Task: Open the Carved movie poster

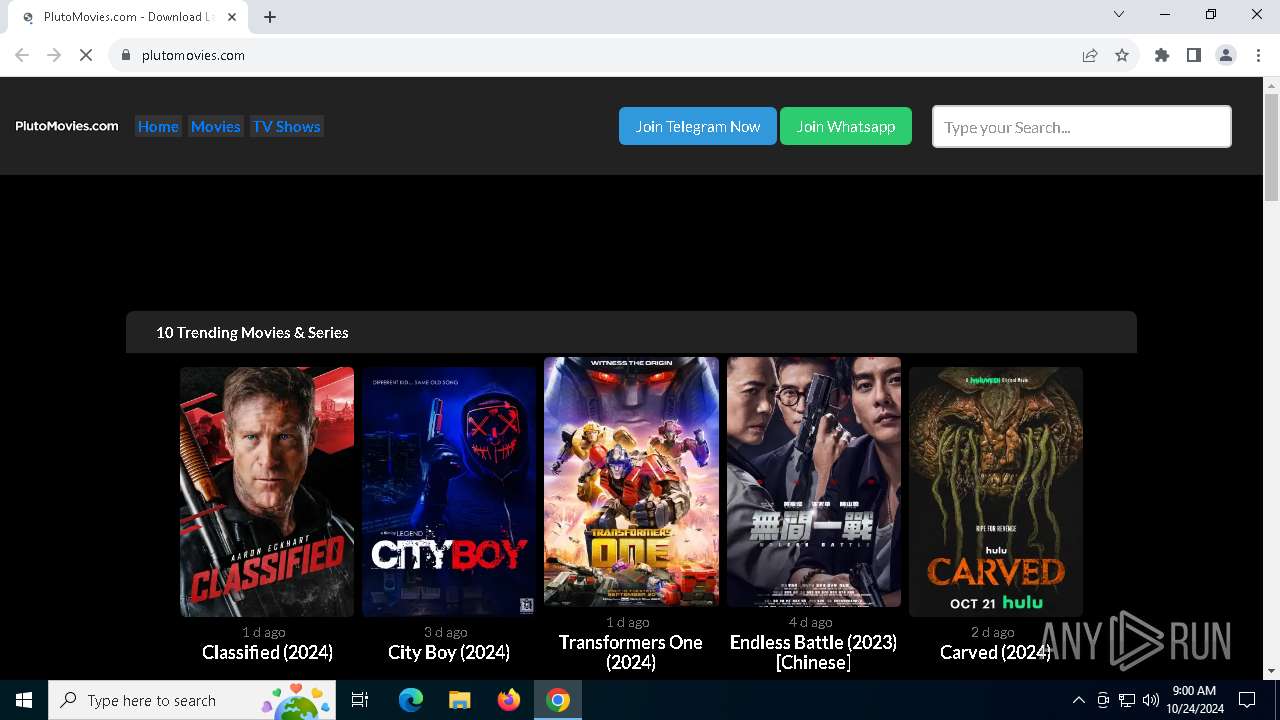Action: point(996,492)
